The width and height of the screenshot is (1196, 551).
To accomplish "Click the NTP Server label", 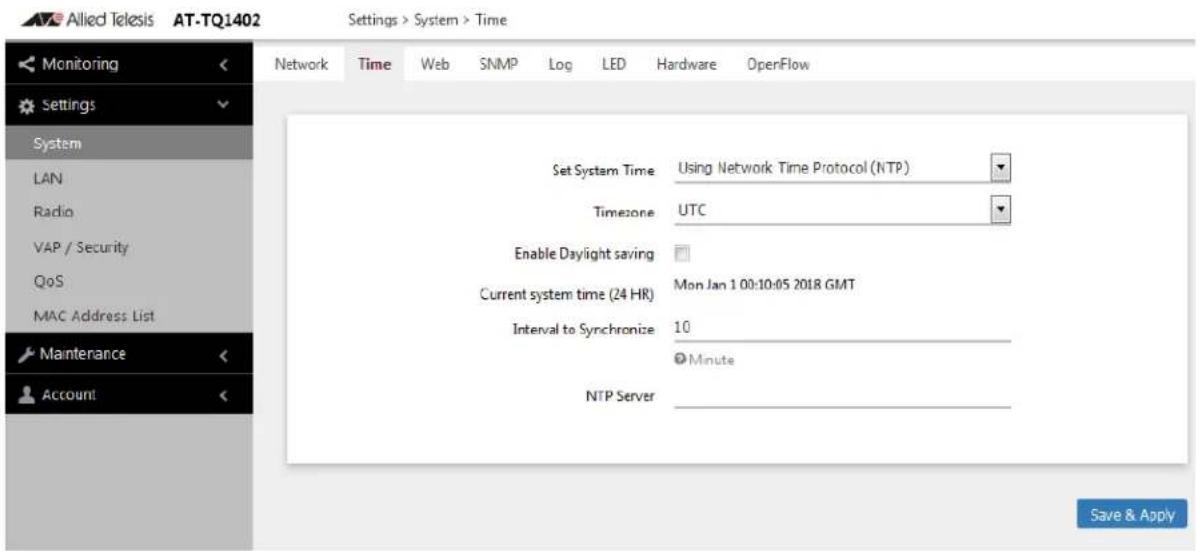I will coord(620,396).
